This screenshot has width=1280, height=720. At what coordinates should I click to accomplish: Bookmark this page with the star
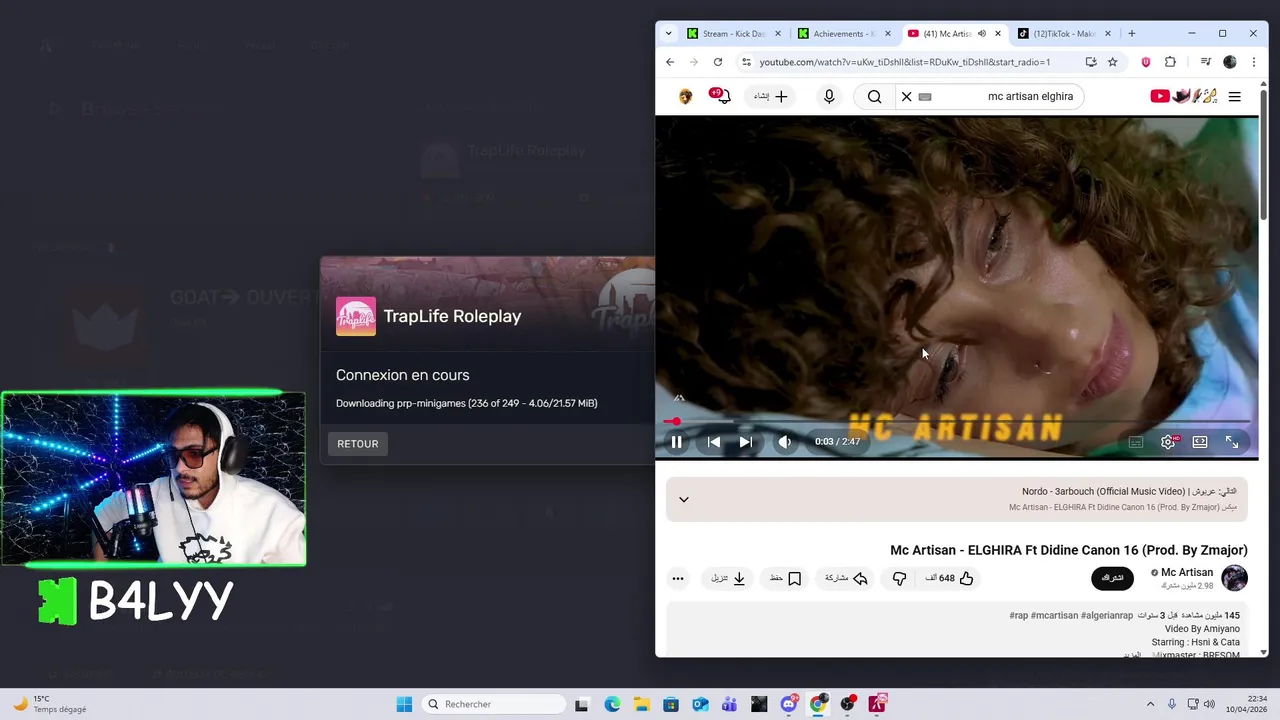1112,62
